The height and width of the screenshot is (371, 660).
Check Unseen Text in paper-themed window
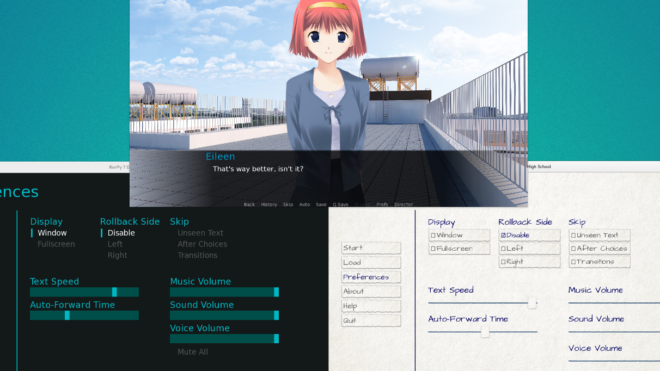[x=599, y=235]
